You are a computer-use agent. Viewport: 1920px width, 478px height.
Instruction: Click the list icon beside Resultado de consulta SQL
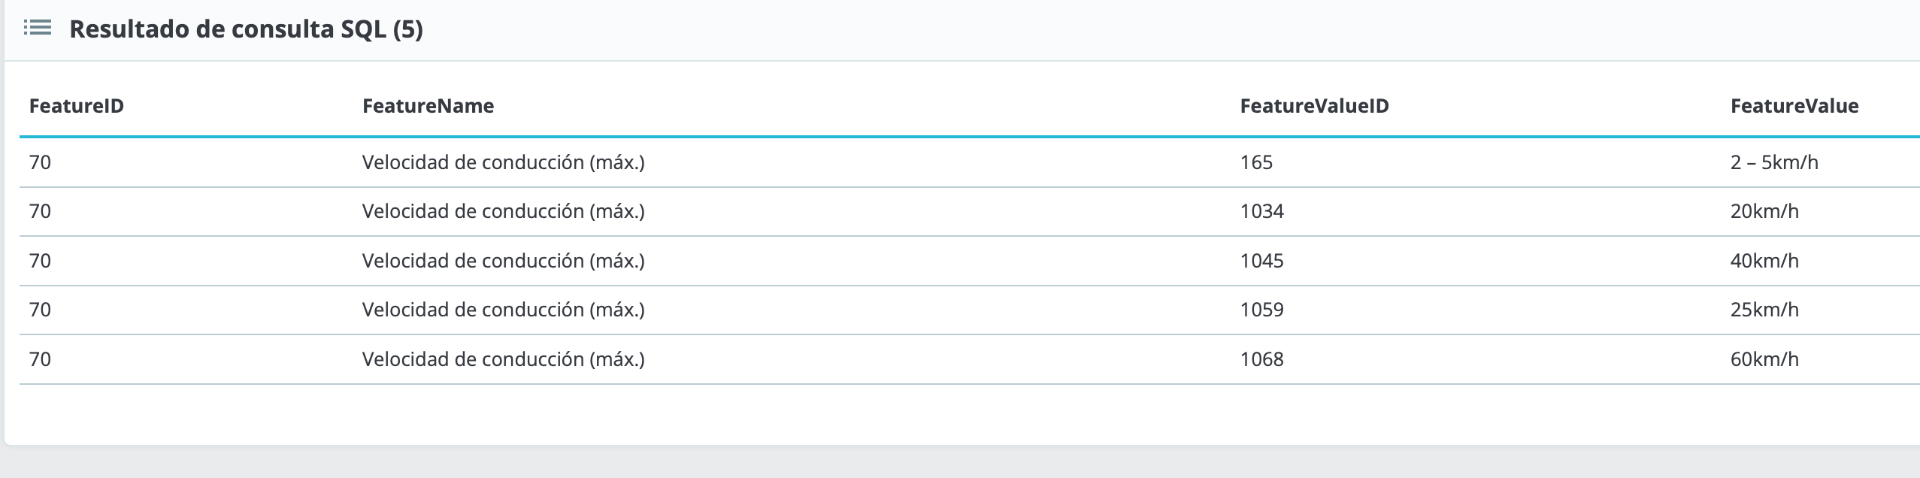pos(37,28)
